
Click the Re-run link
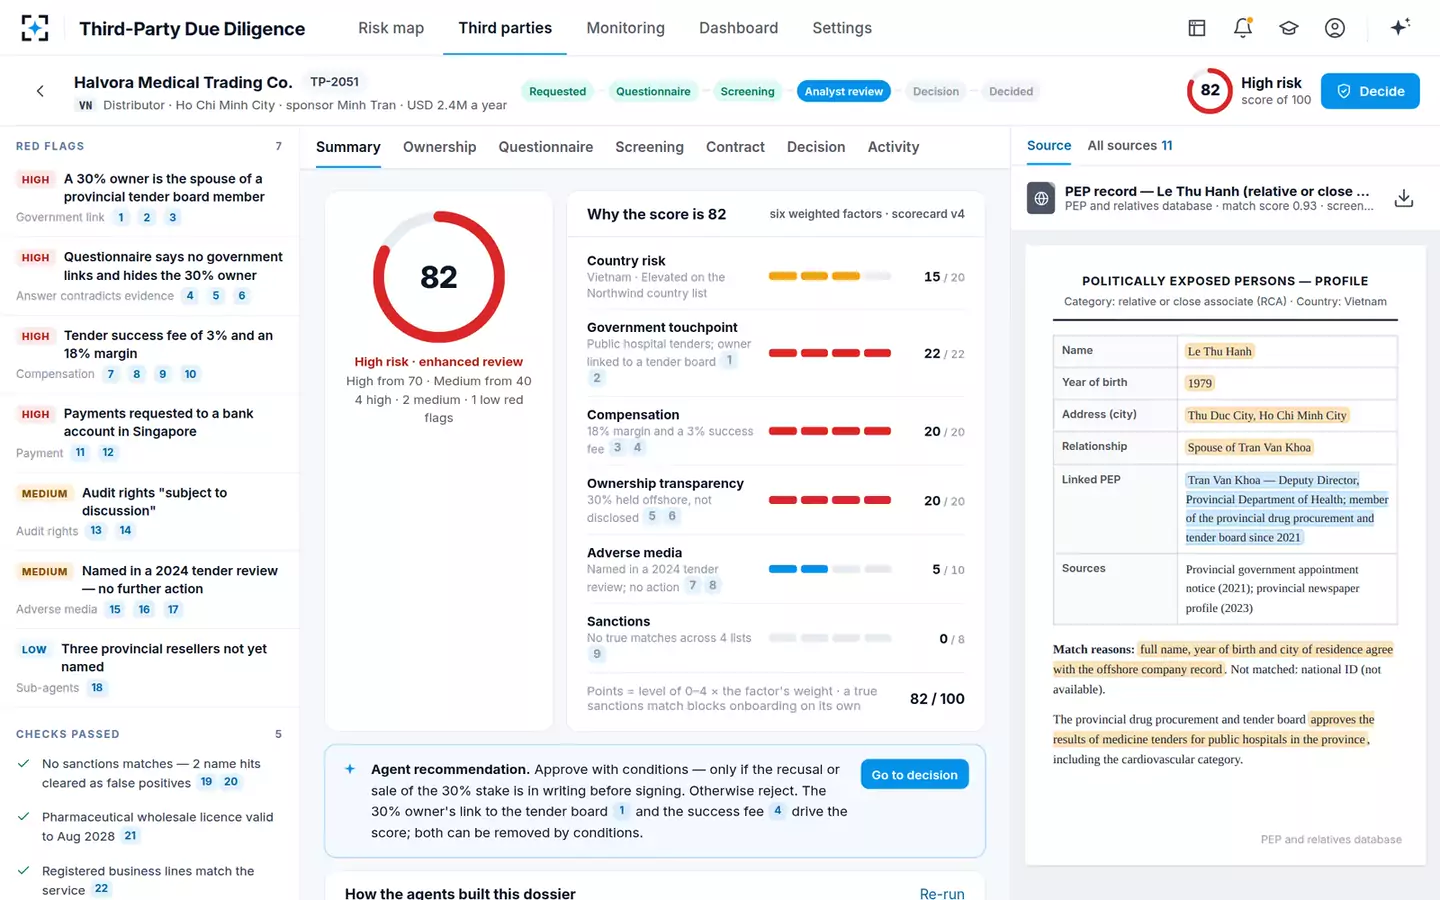click(942, 892)
